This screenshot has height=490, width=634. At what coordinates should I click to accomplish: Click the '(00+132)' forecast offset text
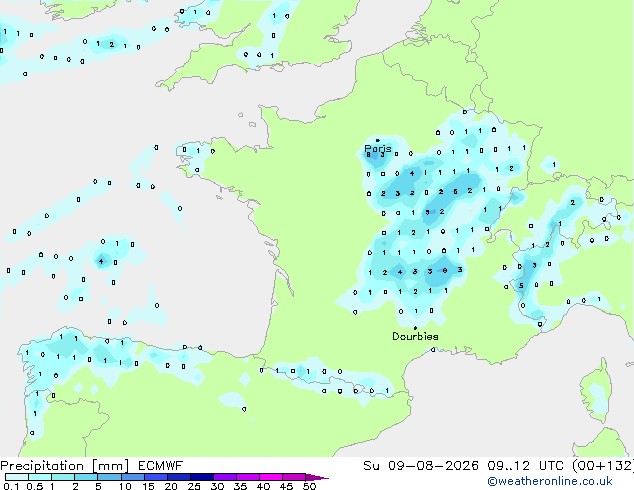(x=603, y=466)
